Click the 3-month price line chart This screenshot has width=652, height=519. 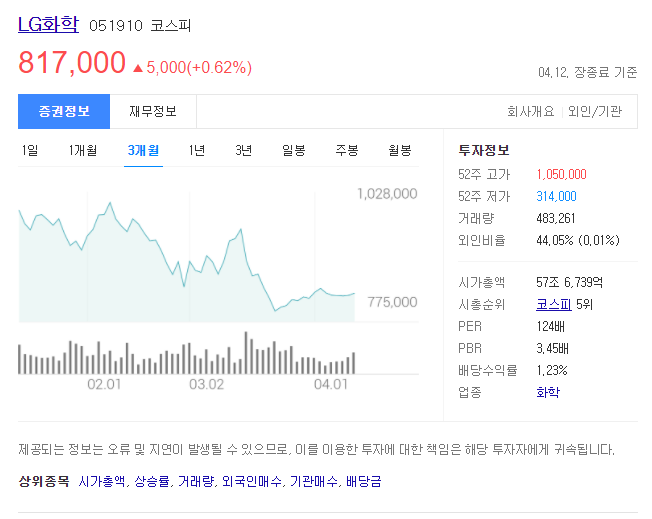pyautogui.click(x=186, y=262)
